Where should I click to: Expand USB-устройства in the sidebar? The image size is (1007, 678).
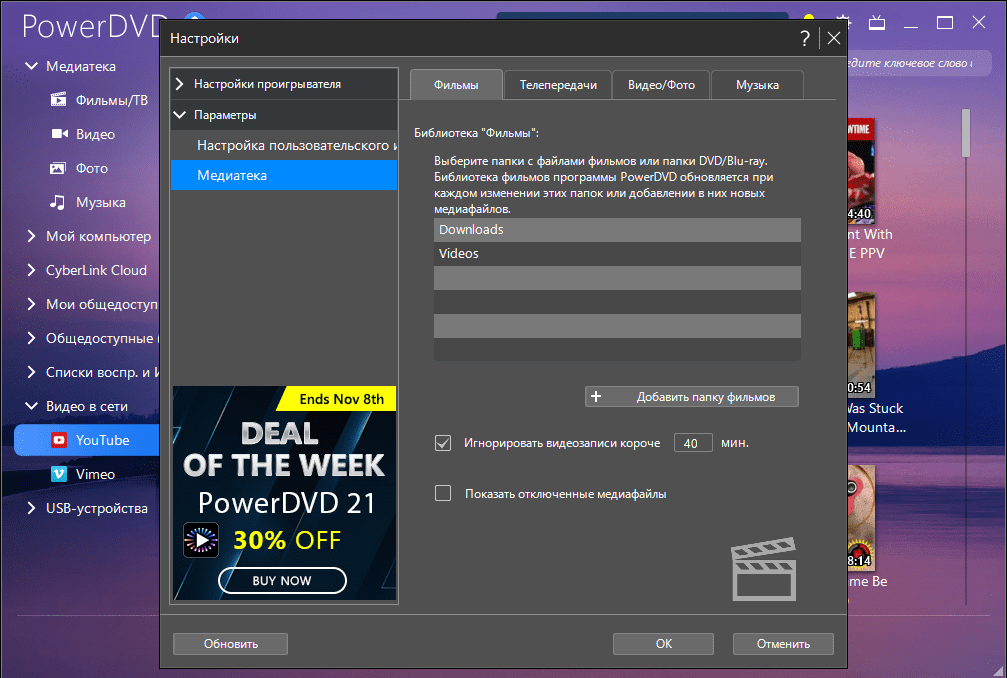pyautogui.click(x=31, y=508)
